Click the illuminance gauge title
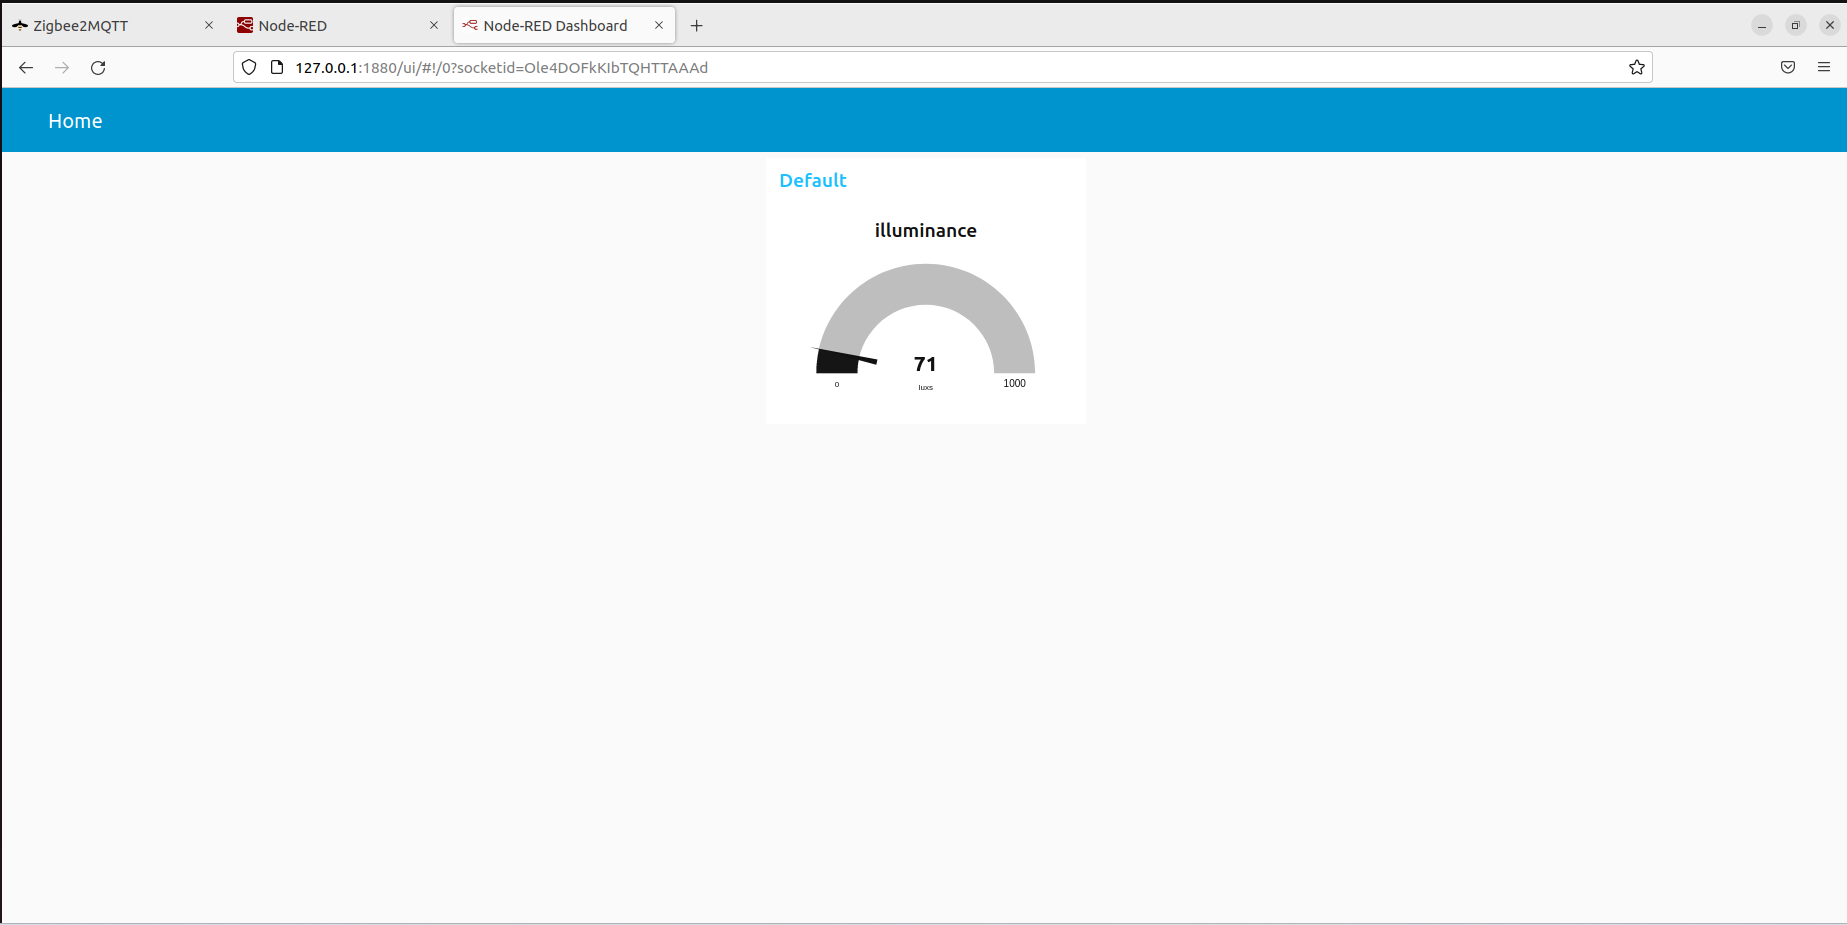 [x=926, y=230]
